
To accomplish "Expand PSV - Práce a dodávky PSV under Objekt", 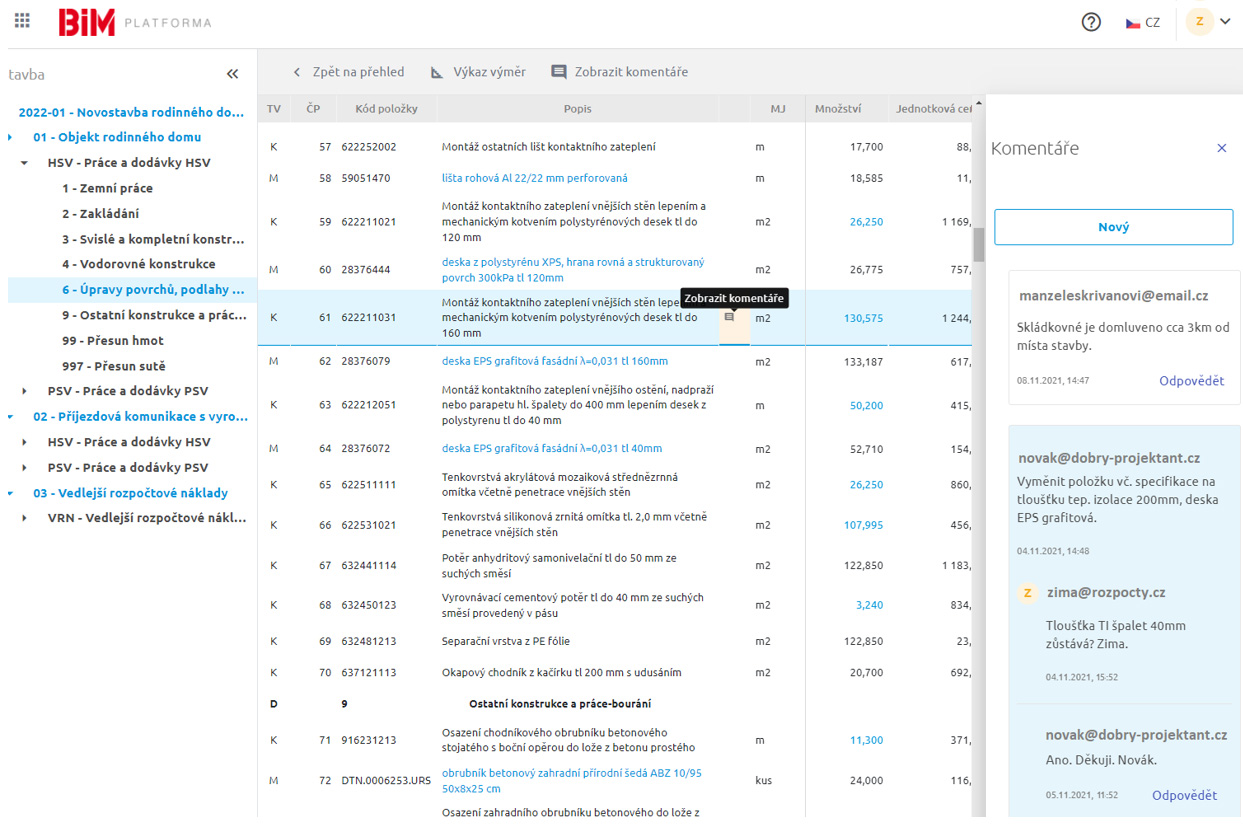I will pos(25,391).
